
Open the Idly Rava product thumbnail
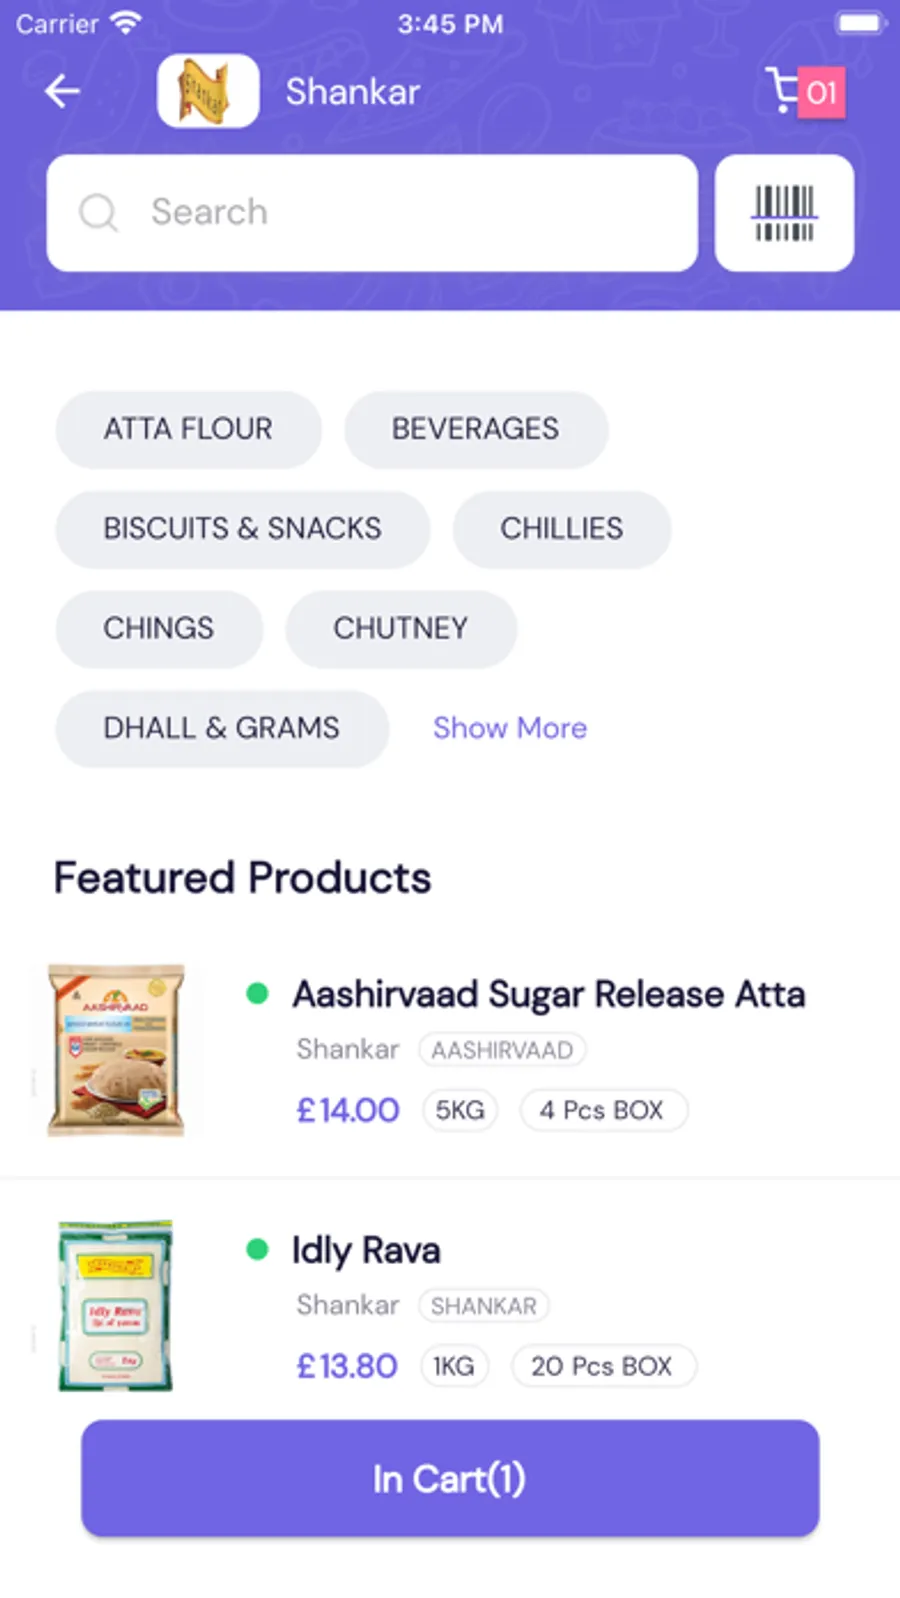[116, 1305]
